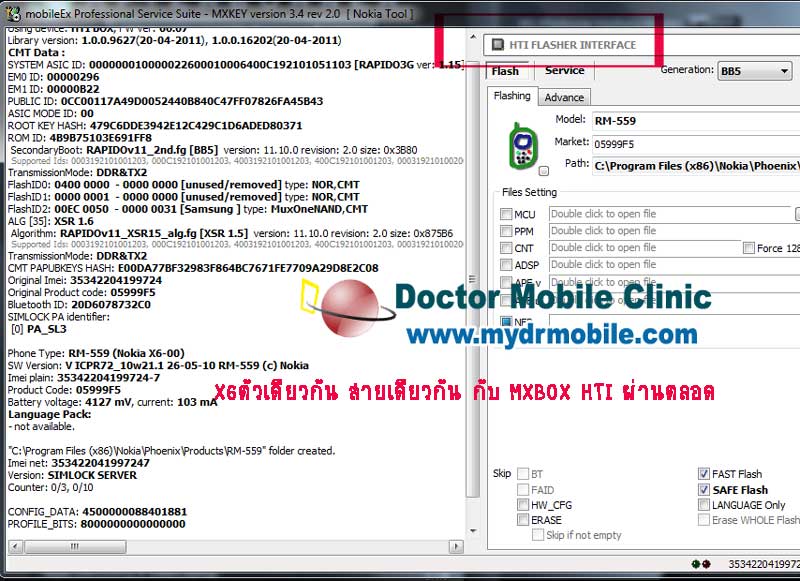This screenshot has height=581, width=800.
Task: Click the Imei net log line
Action: (79, 463)
